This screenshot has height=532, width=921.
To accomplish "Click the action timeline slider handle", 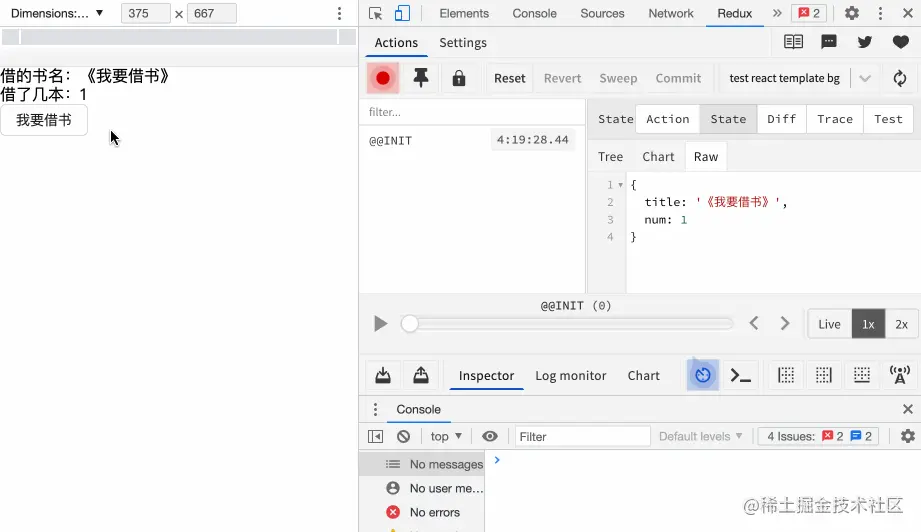I will click(x=409, y=324).
